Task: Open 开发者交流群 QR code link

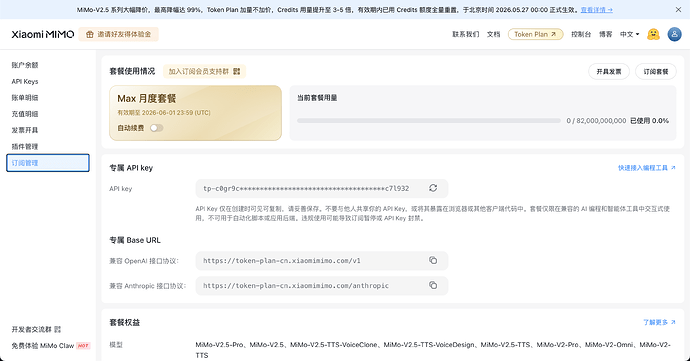Action: point(36,329)
